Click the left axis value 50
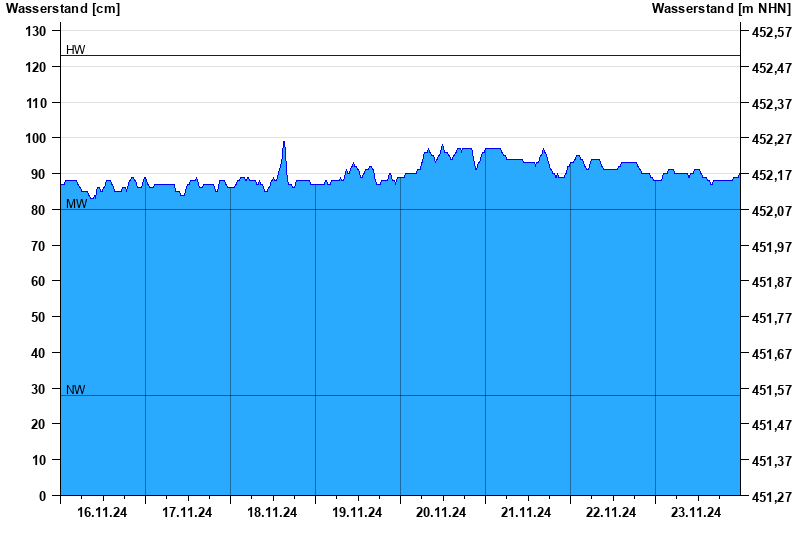The width and height of the screenshot is (800, 550). [38, 317]
